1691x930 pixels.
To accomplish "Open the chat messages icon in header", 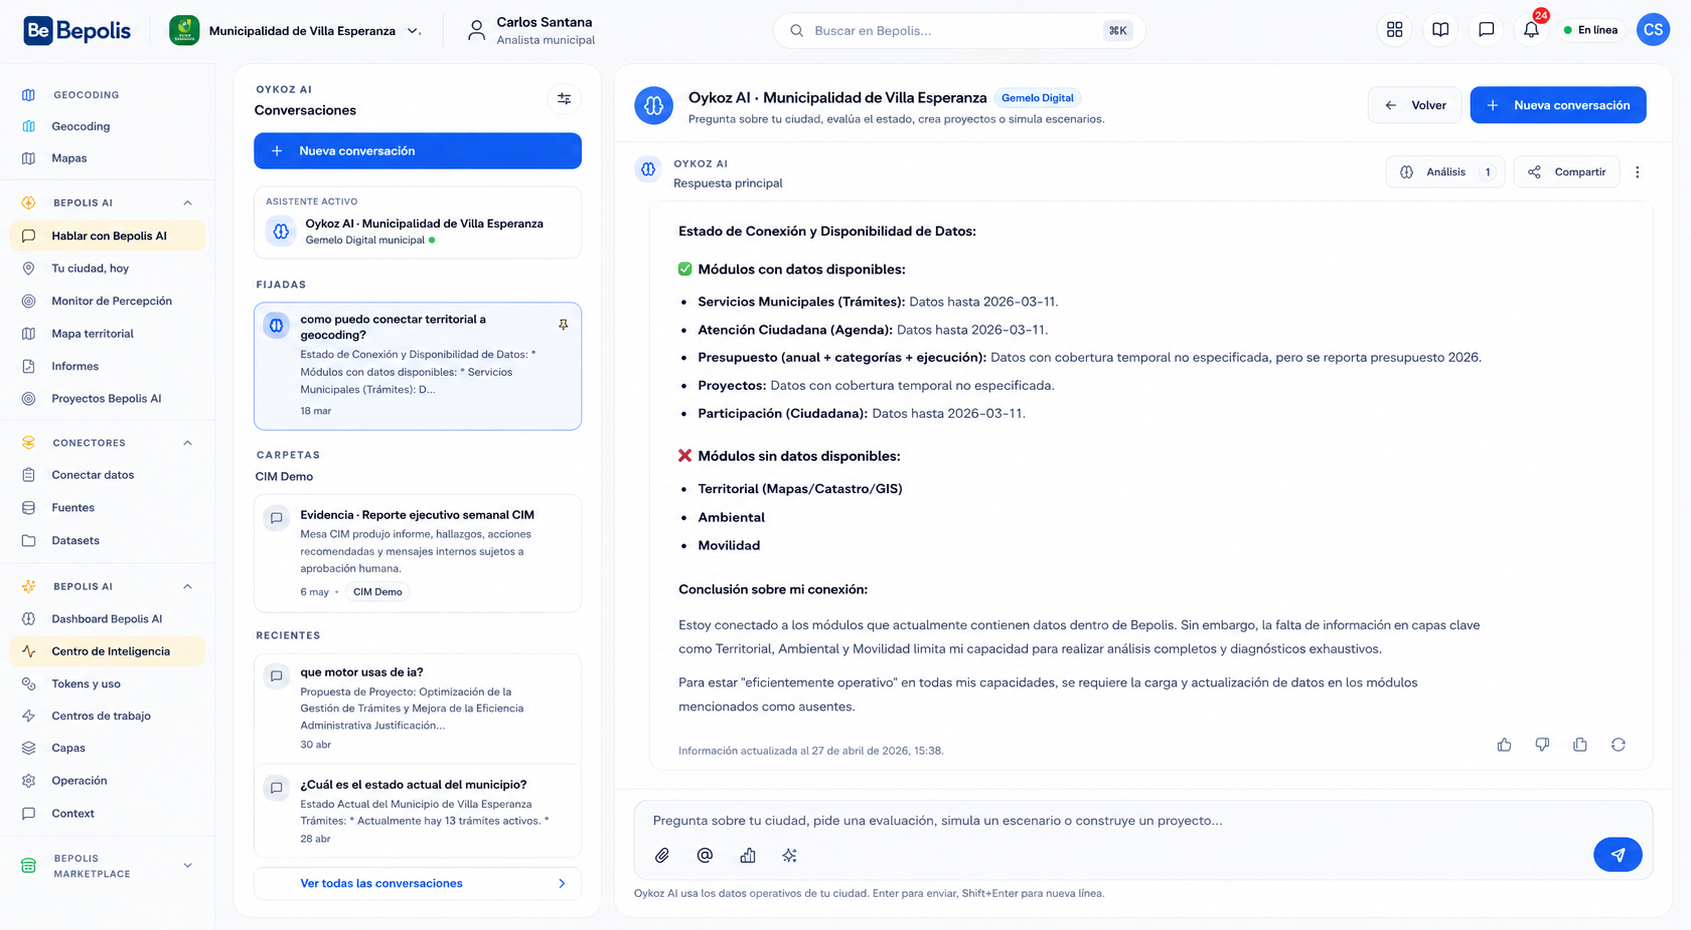I will pos(1486,30).
